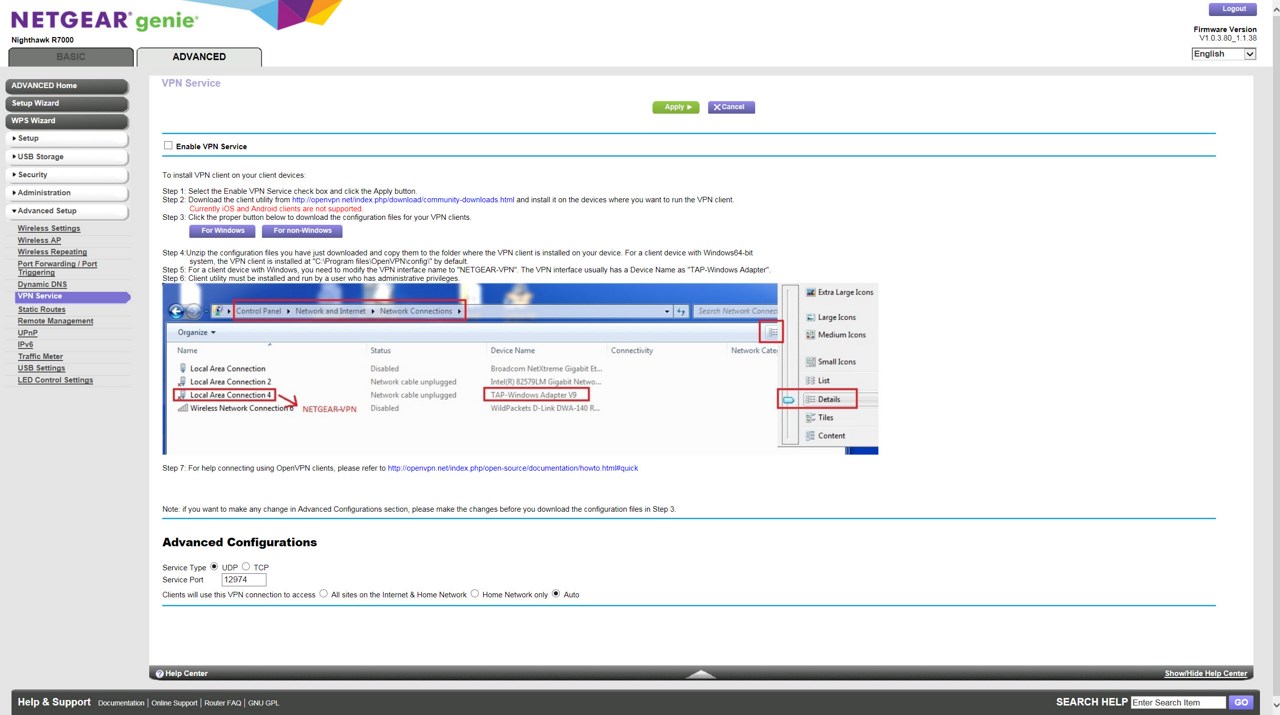The image size is (1280, 715).
Task: Expand the Security sidebar section
Action: coord(67,175)
